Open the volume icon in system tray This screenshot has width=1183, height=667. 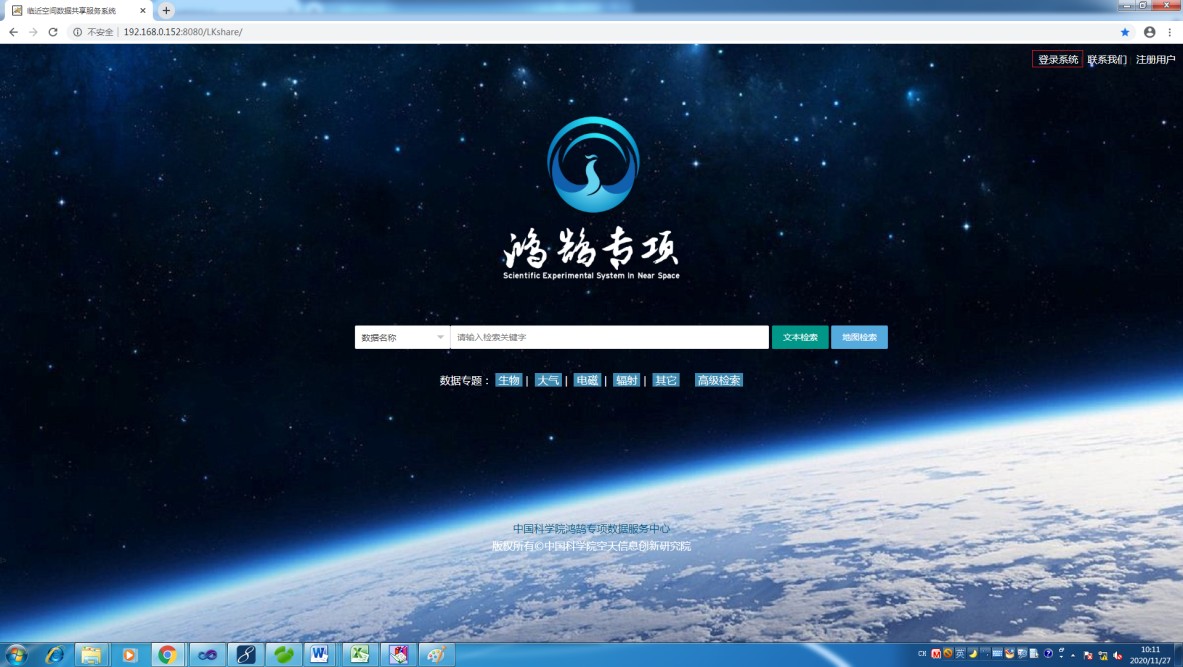(x=1117, y=656)
